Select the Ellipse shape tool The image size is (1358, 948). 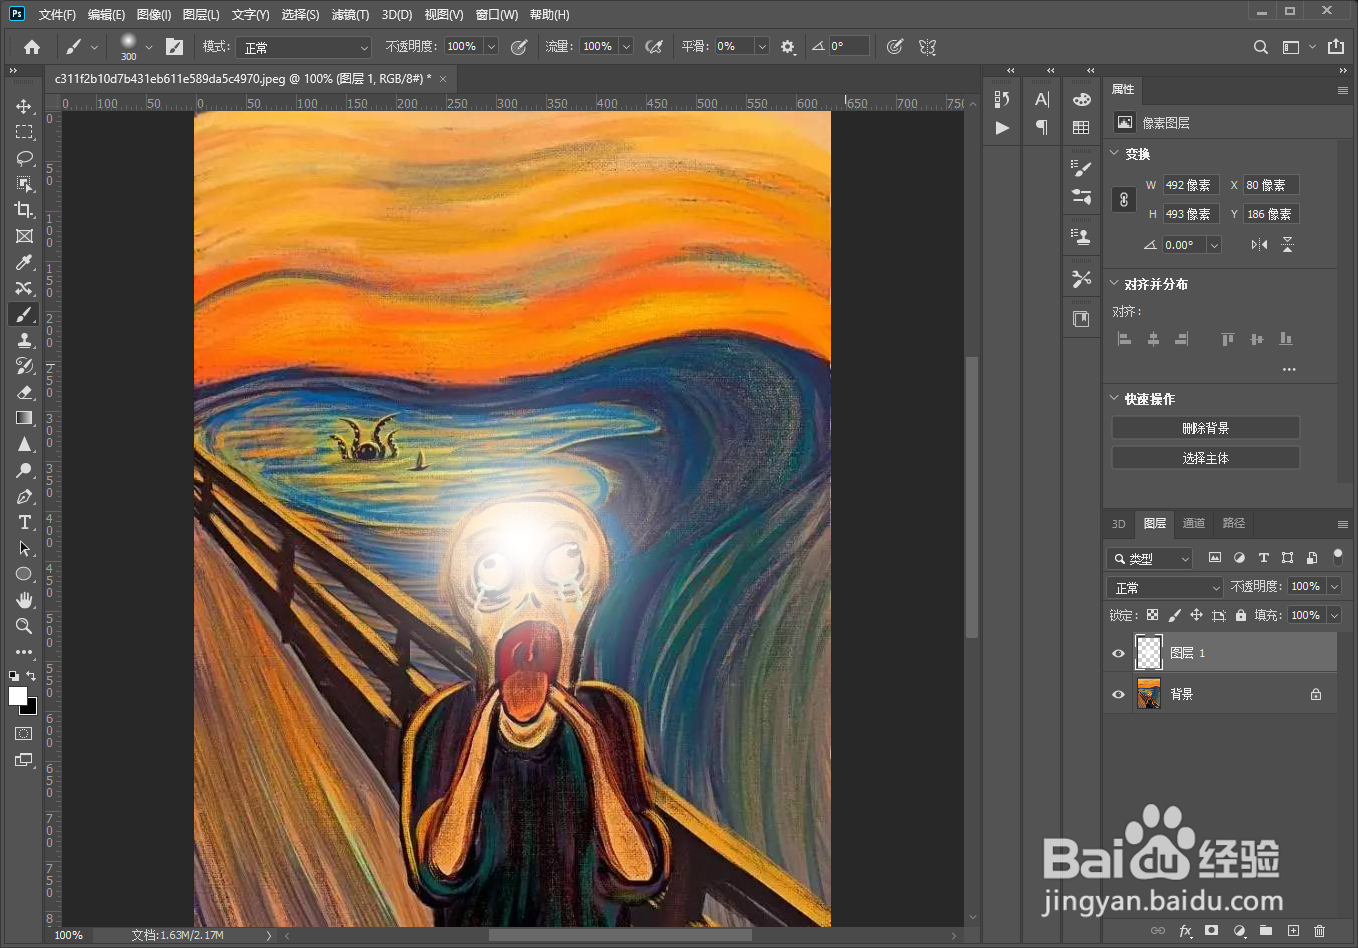pos(24,574)
